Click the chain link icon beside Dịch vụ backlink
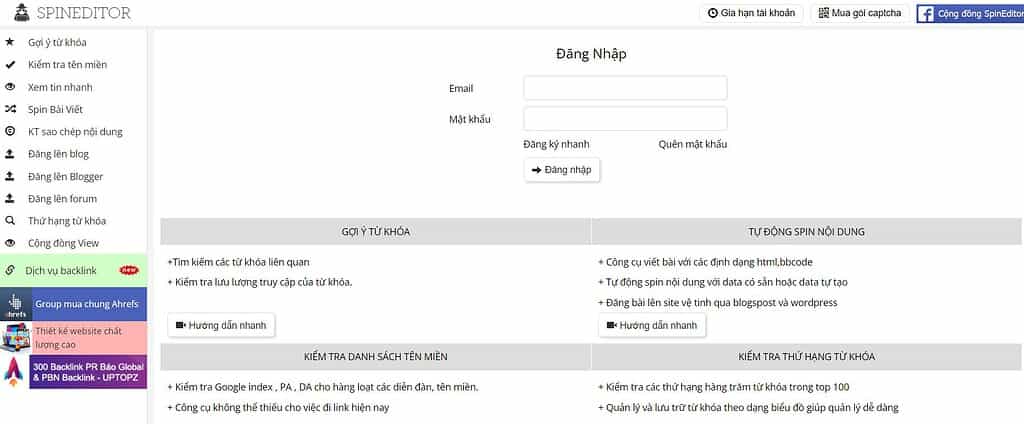Screen dimensions: 1024x424 (x=9, y=270)
